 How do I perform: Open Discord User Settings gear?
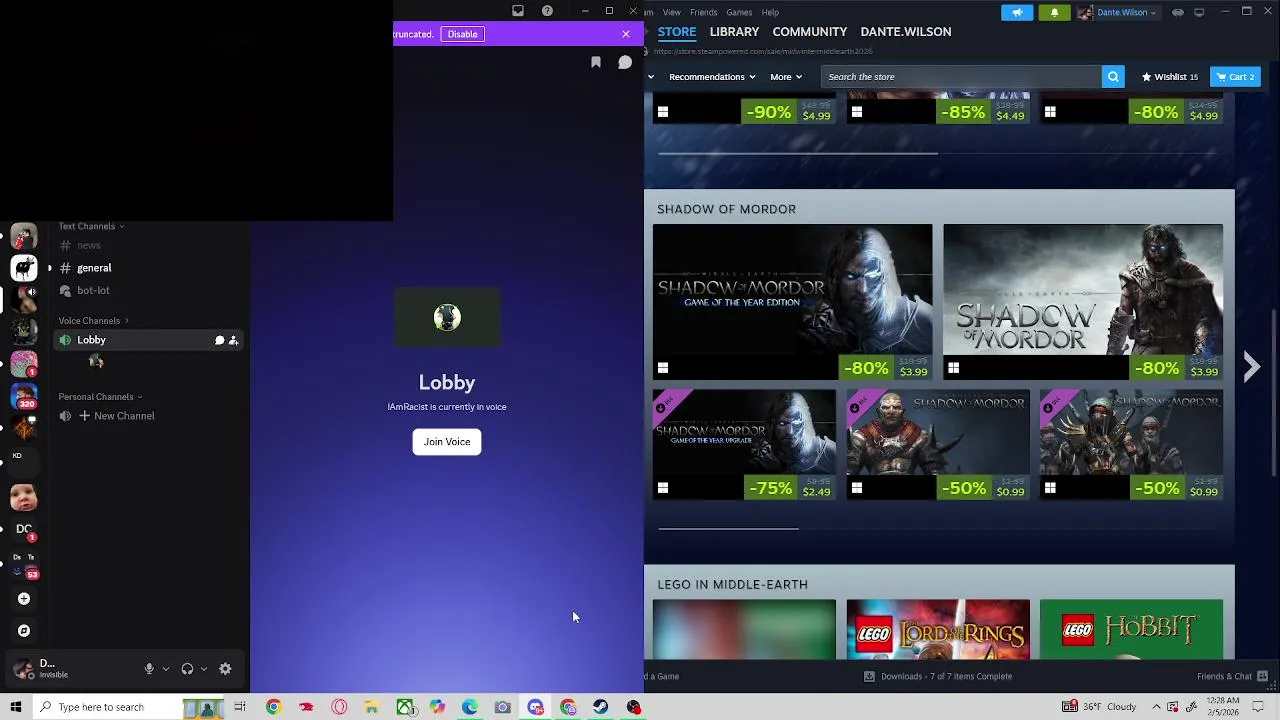click(225, 669)
